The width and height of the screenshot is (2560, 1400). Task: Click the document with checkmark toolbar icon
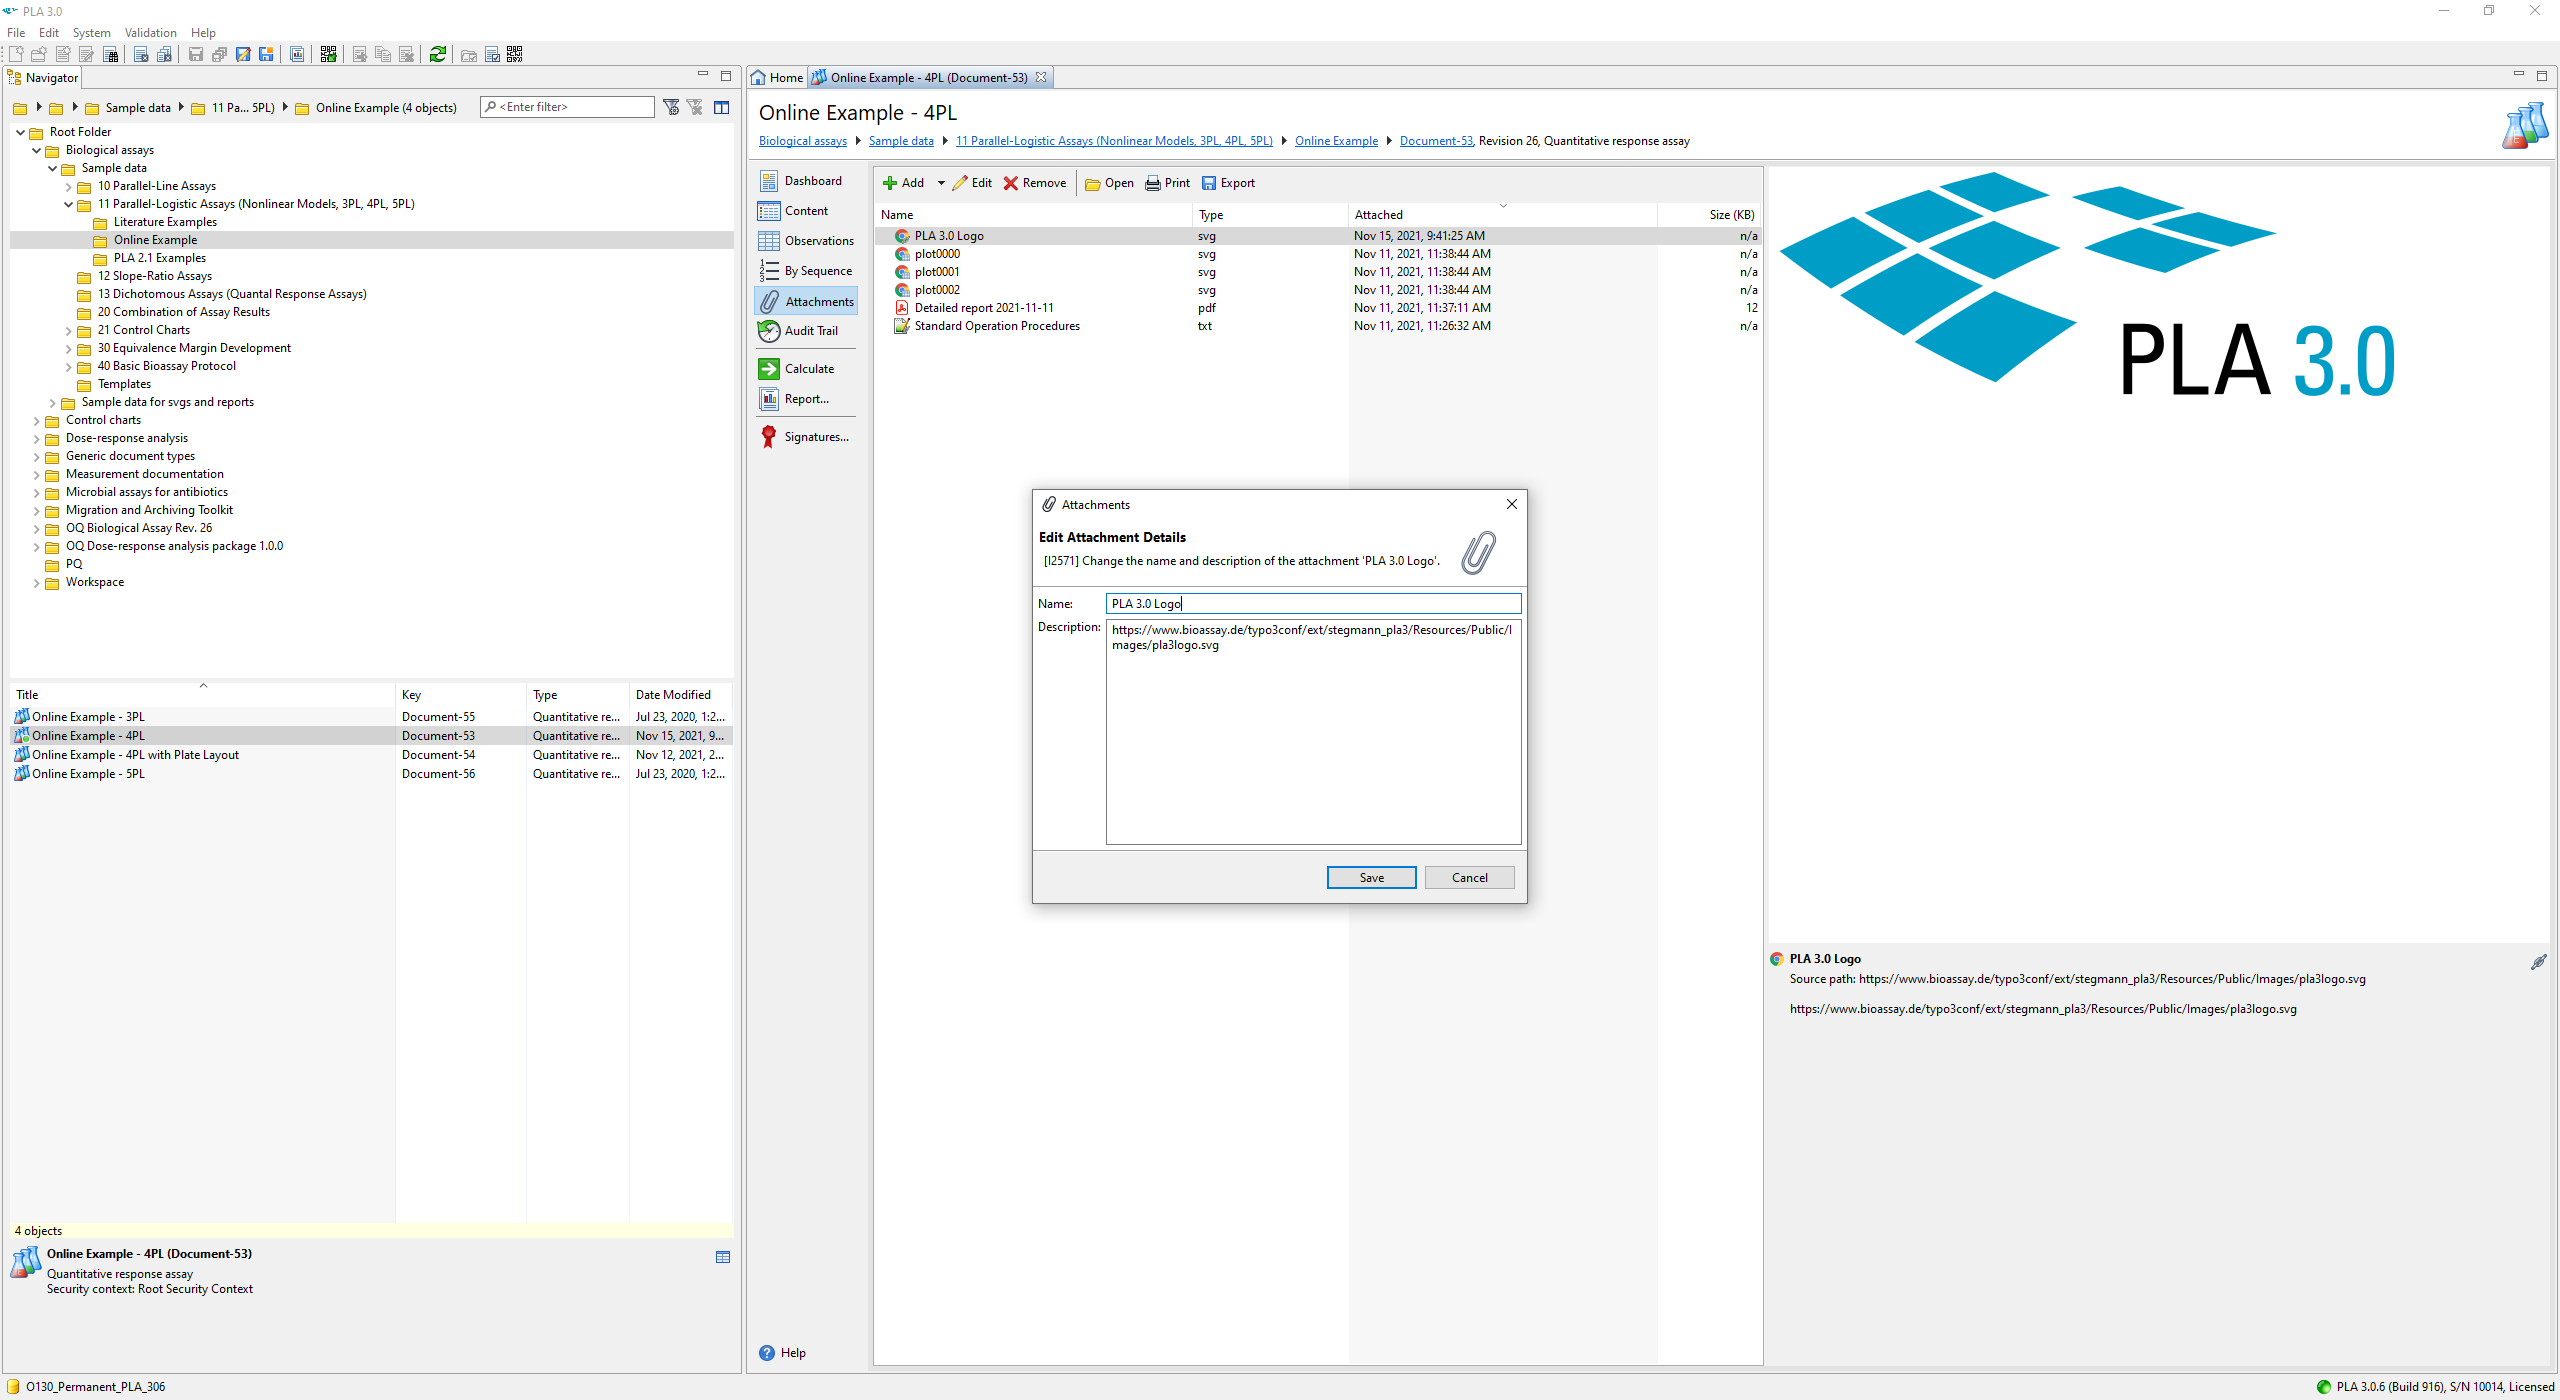coord(492,54)
